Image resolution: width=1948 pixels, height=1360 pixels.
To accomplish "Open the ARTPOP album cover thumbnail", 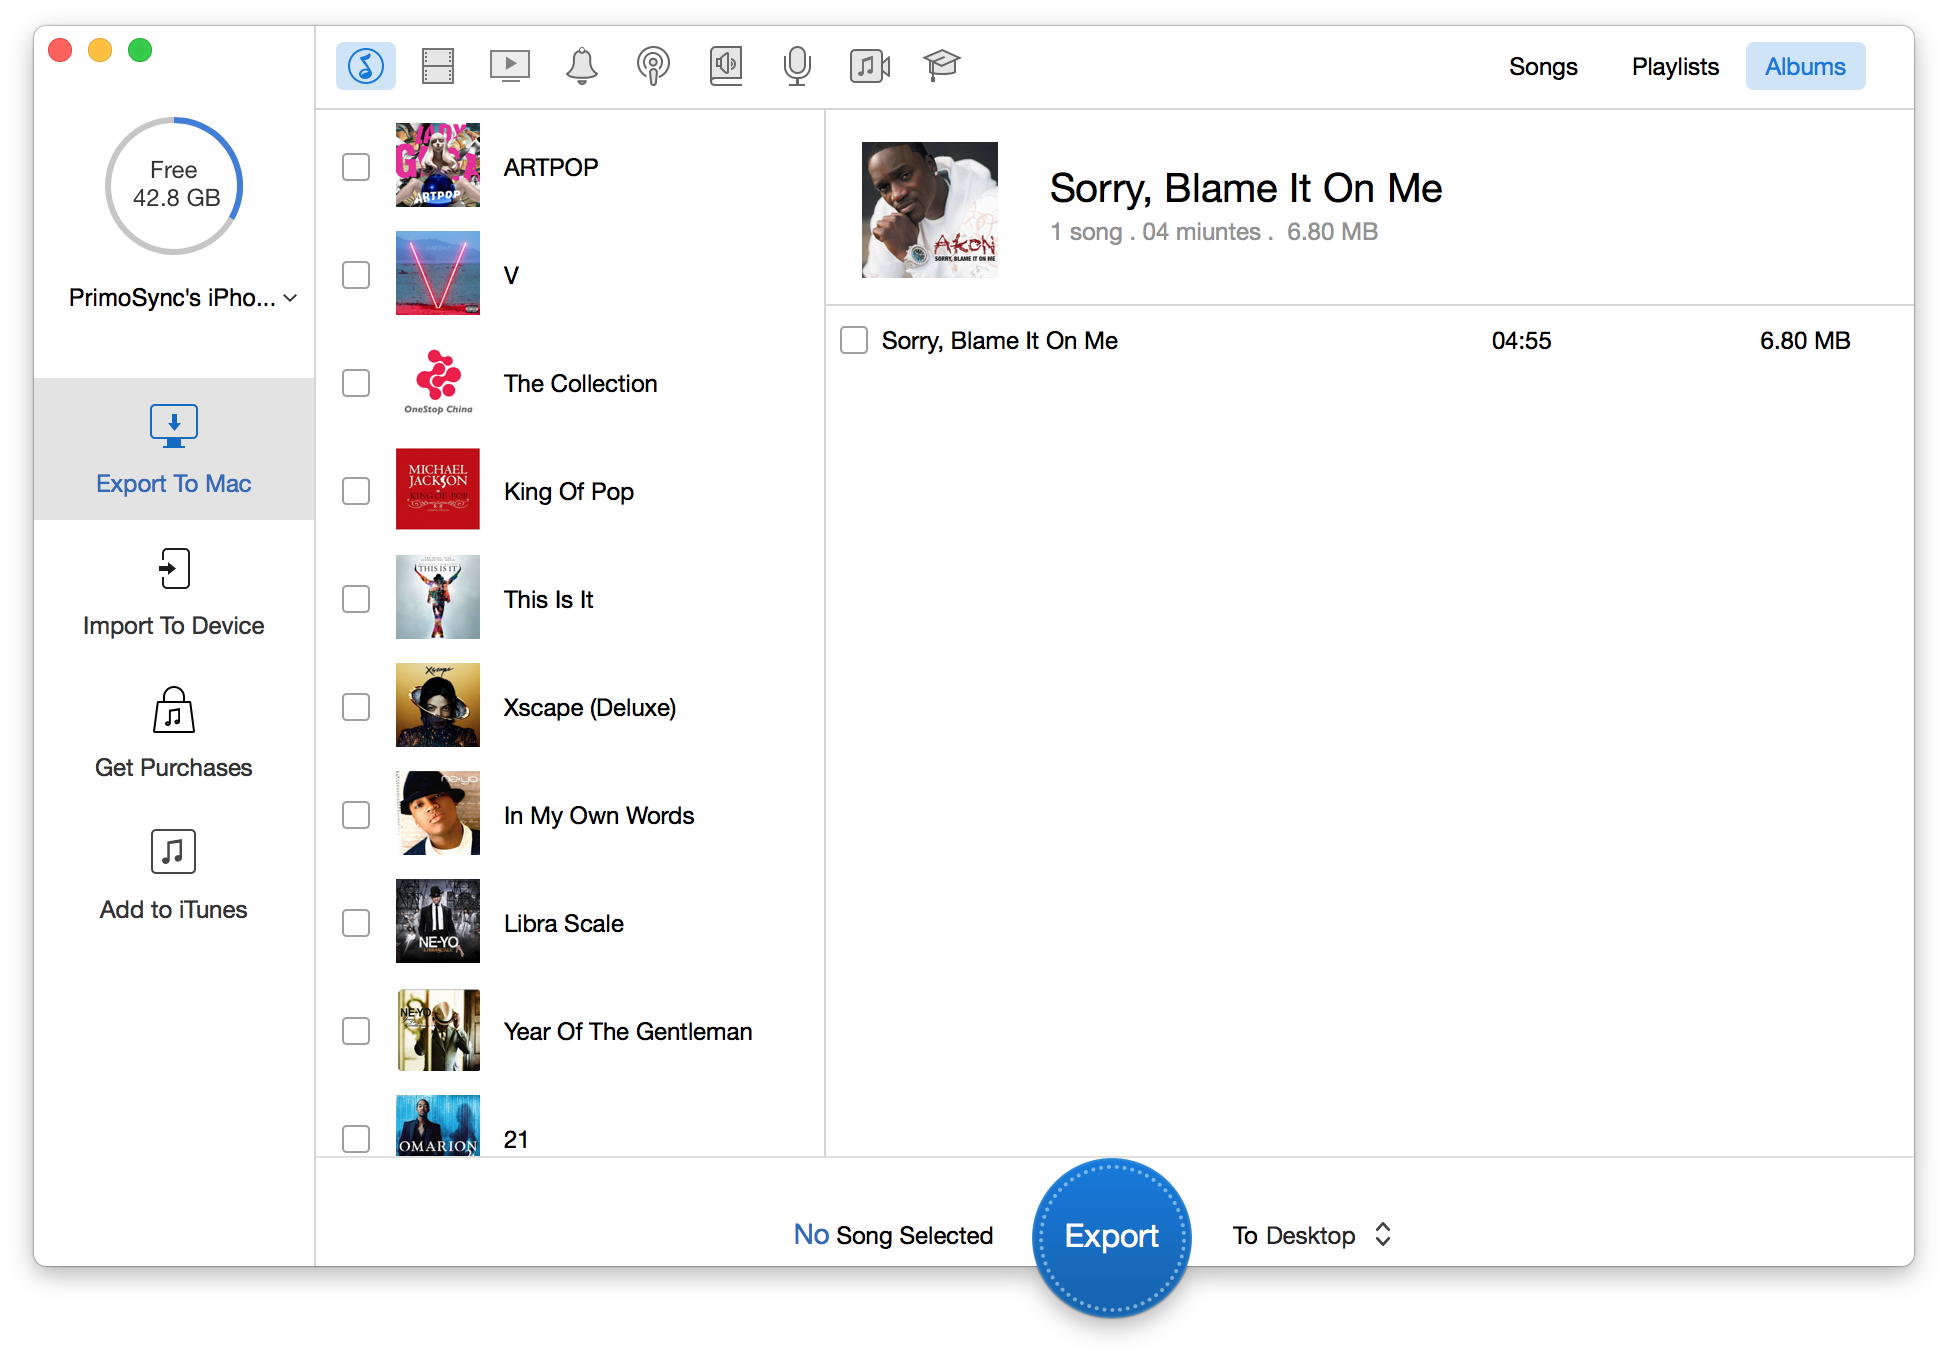I will pos(438,165).
